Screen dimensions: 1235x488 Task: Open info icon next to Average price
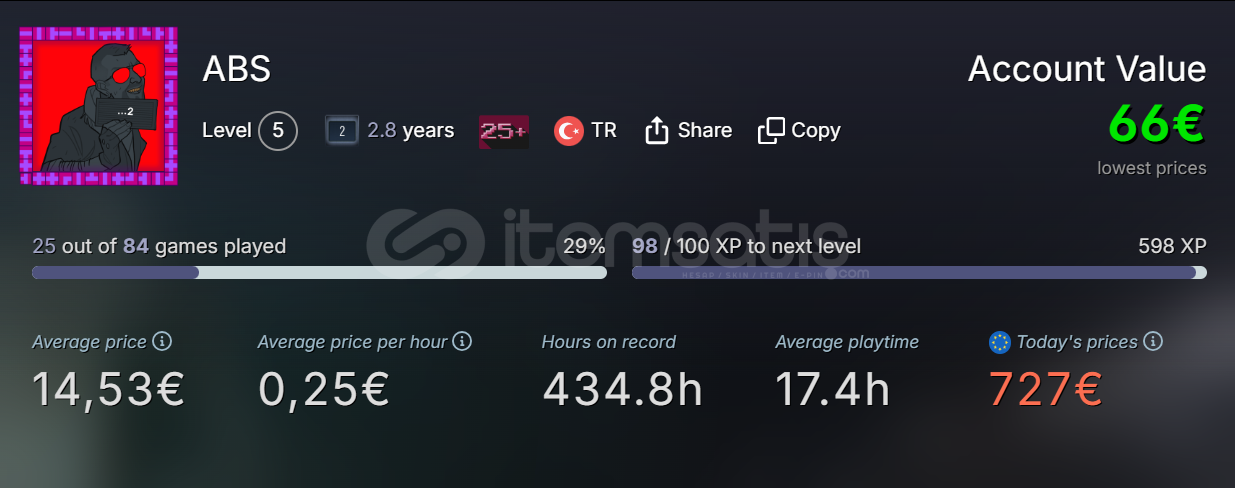click(162, 342)
